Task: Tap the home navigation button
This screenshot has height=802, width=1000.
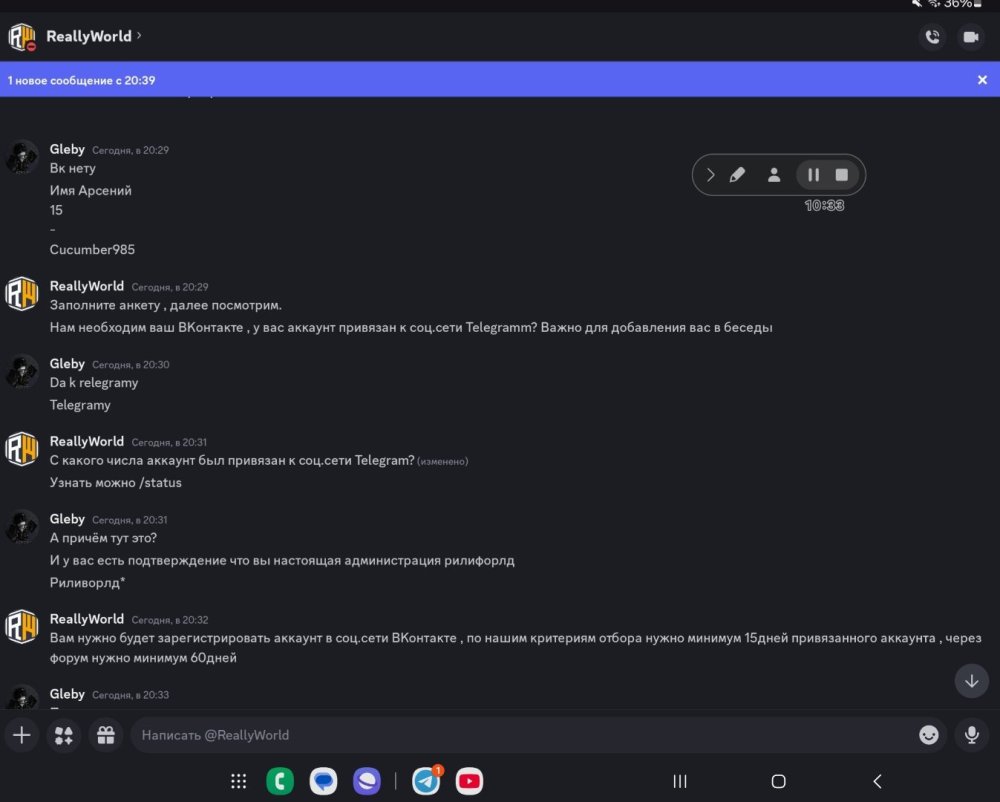Action: tap(778, 781)
